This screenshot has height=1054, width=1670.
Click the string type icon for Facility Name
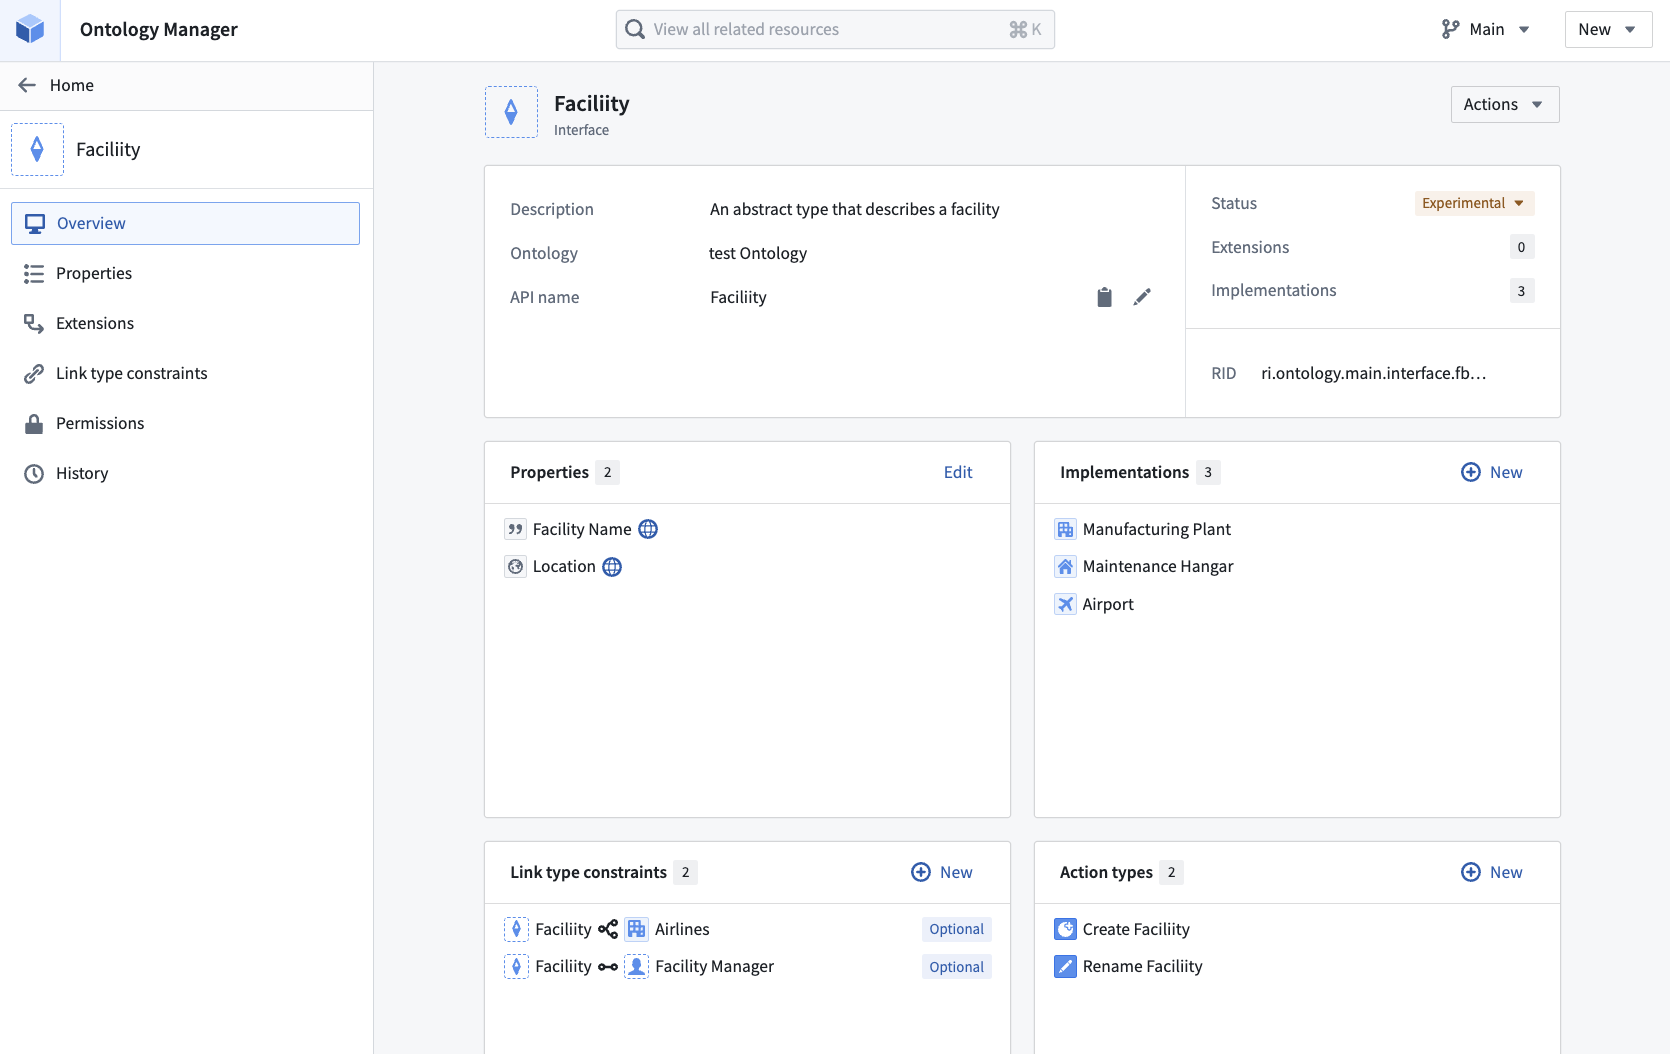516,529
